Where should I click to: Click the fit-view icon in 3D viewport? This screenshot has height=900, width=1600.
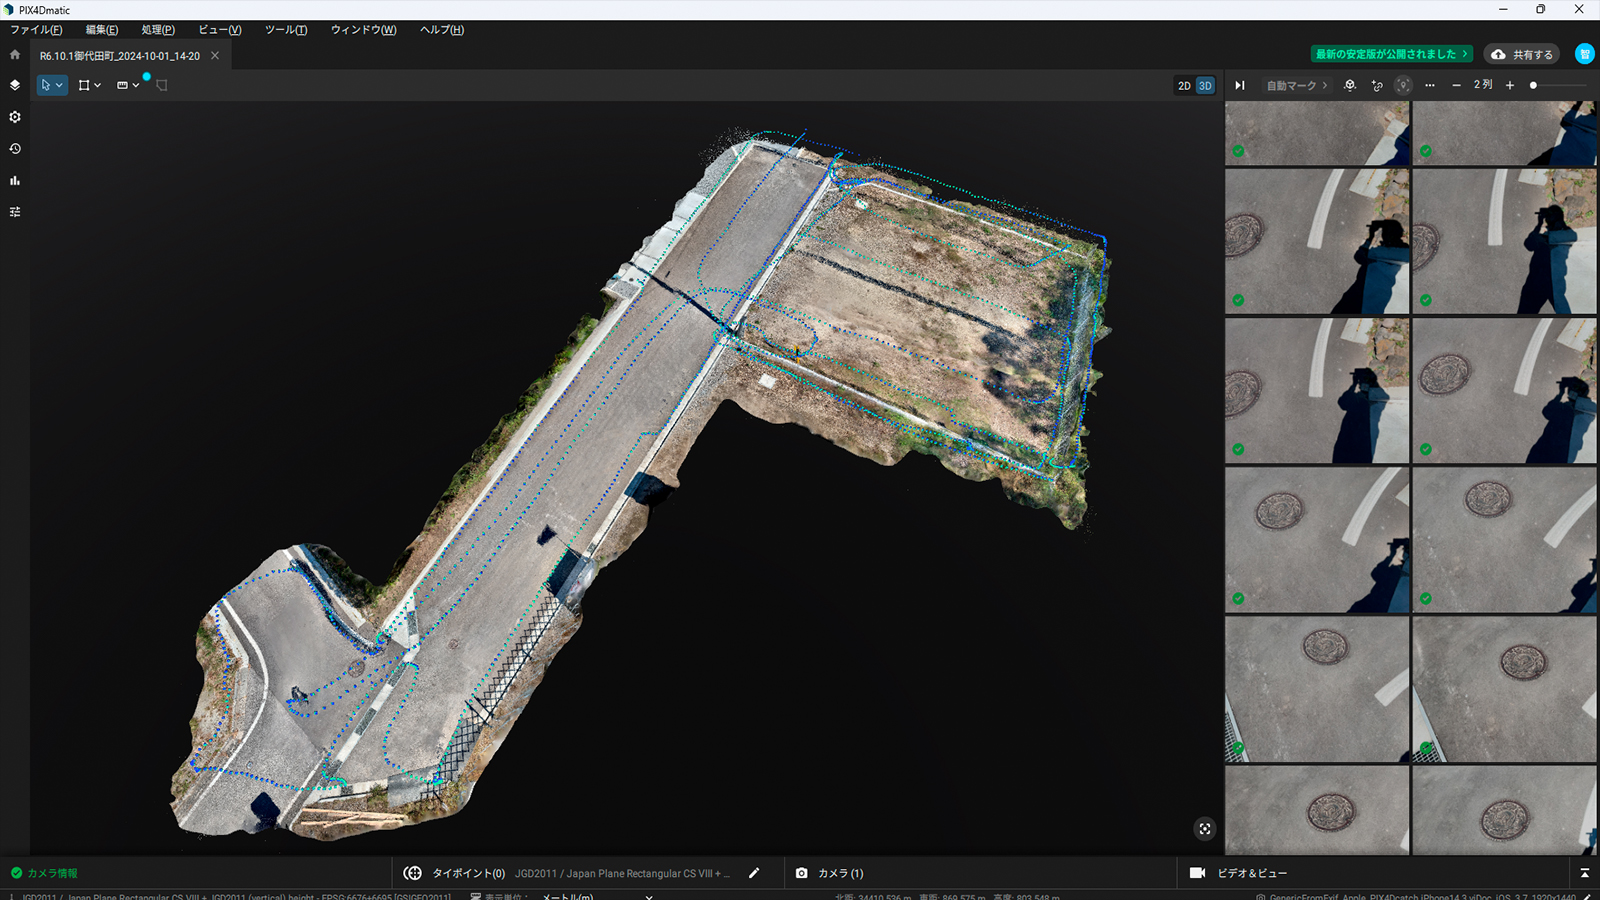(x=1205, y=828)
